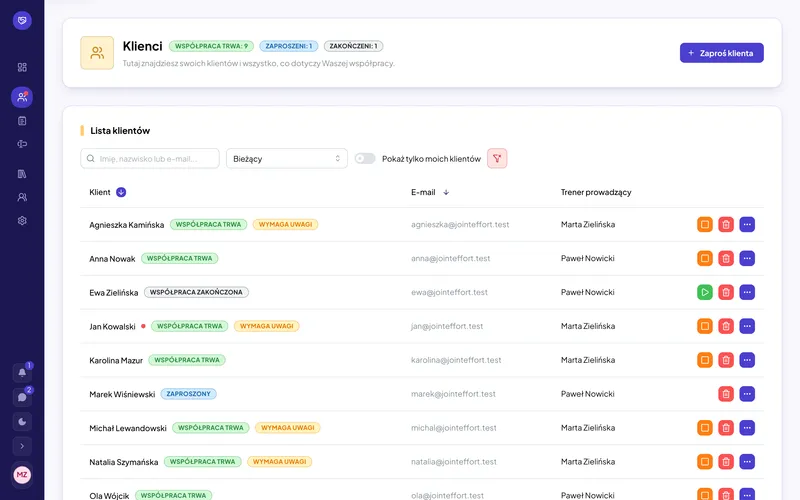Click the red clear-filter funnel button
Viewport: 800px width, 500px height.
click(497, 159)
